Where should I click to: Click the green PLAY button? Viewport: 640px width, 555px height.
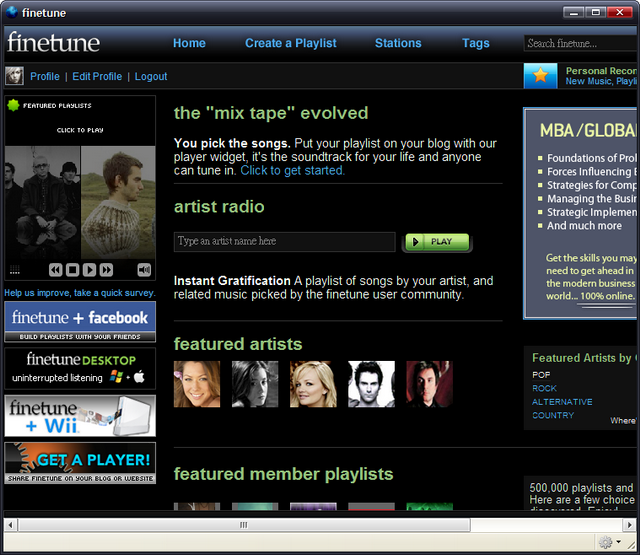[x=437, y=242]
